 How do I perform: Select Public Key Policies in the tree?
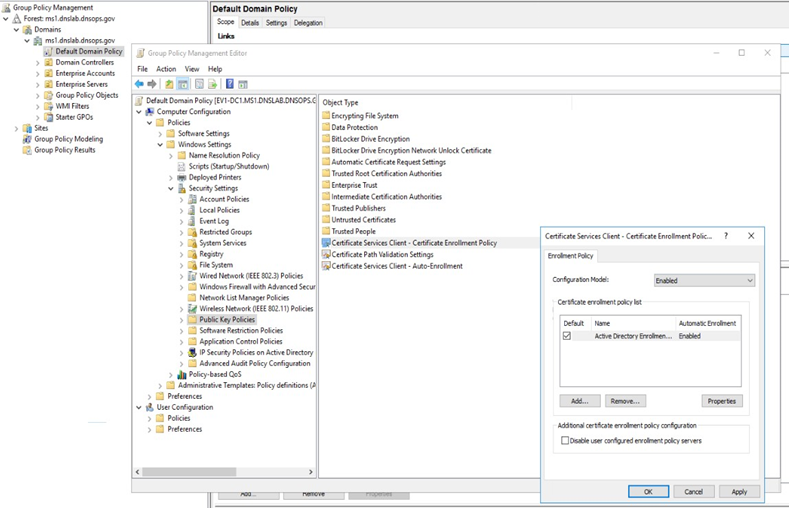click(227, 319)
